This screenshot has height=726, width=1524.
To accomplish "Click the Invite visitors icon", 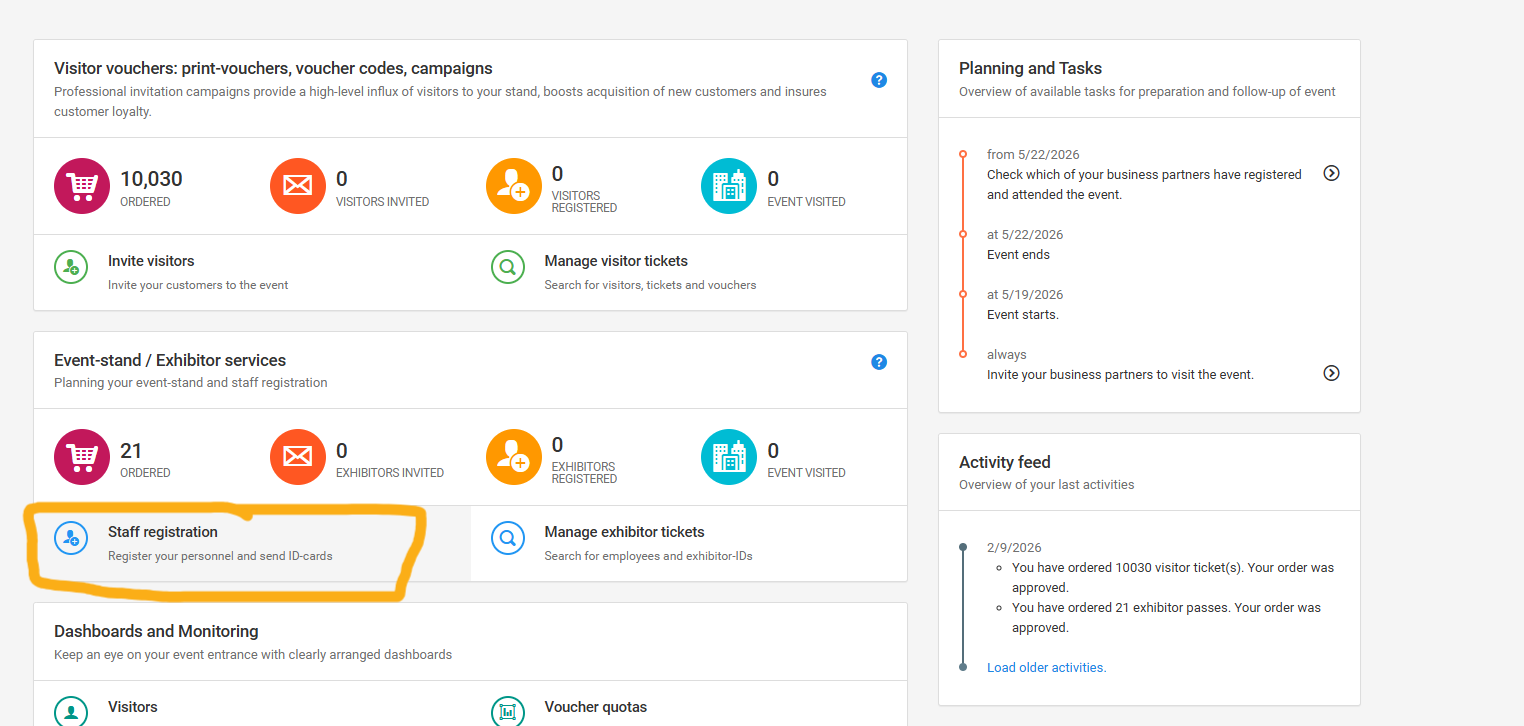I will (71, 267).
